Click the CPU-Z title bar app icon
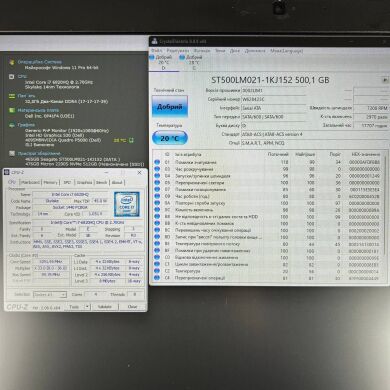Viewport: 390px width, 390px height. click(8, 172)
